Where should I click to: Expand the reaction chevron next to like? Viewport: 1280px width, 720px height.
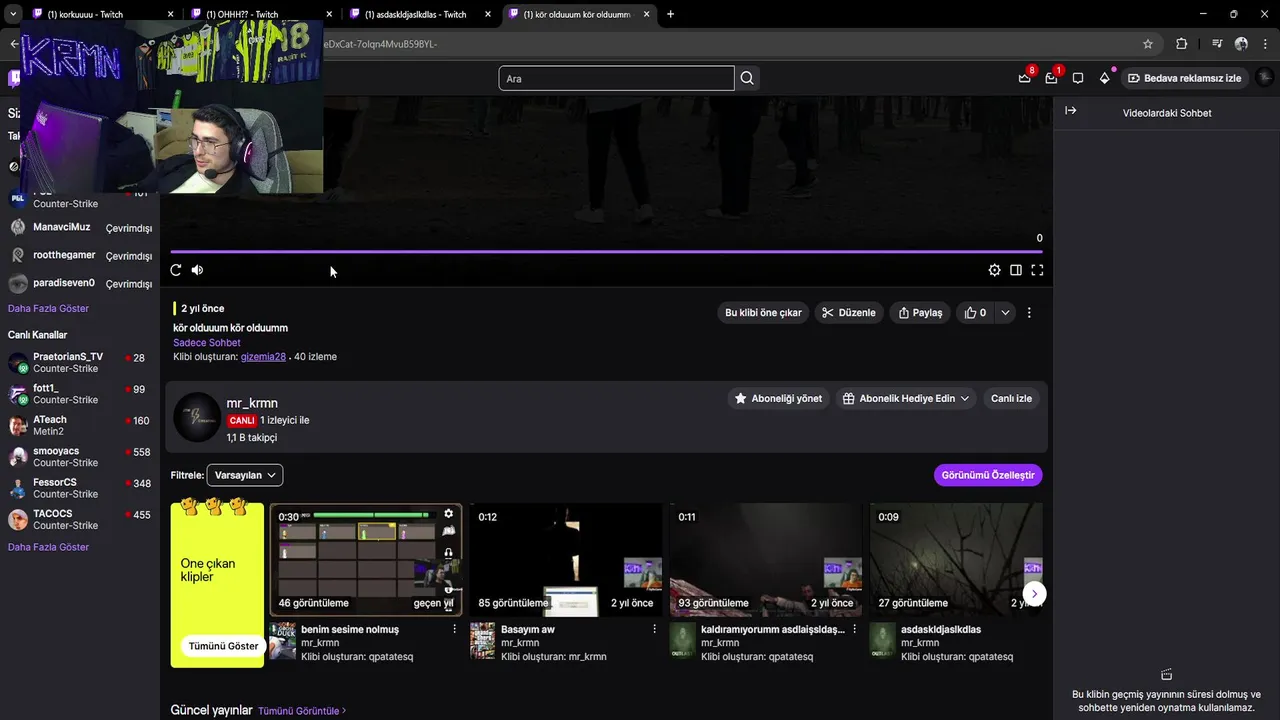click(1005, 313)
